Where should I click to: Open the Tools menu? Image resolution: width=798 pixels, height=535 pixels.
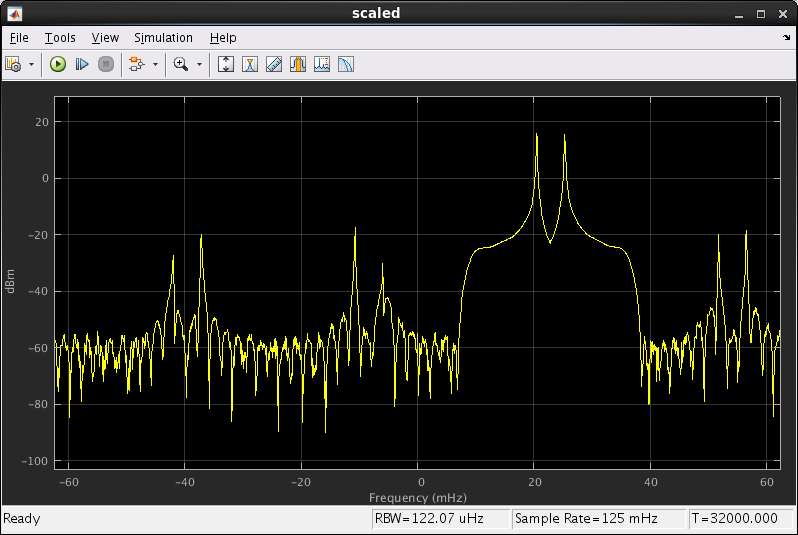60,38
